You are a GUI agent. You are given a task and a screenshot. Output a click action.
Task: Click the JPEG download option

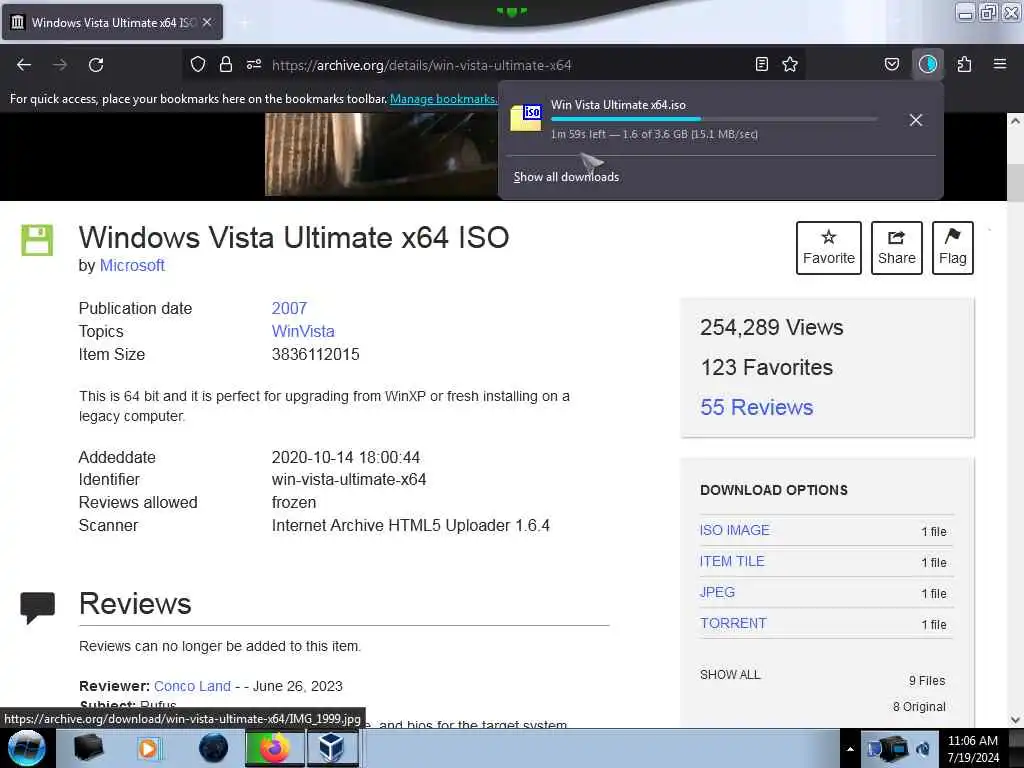[717, 592]
